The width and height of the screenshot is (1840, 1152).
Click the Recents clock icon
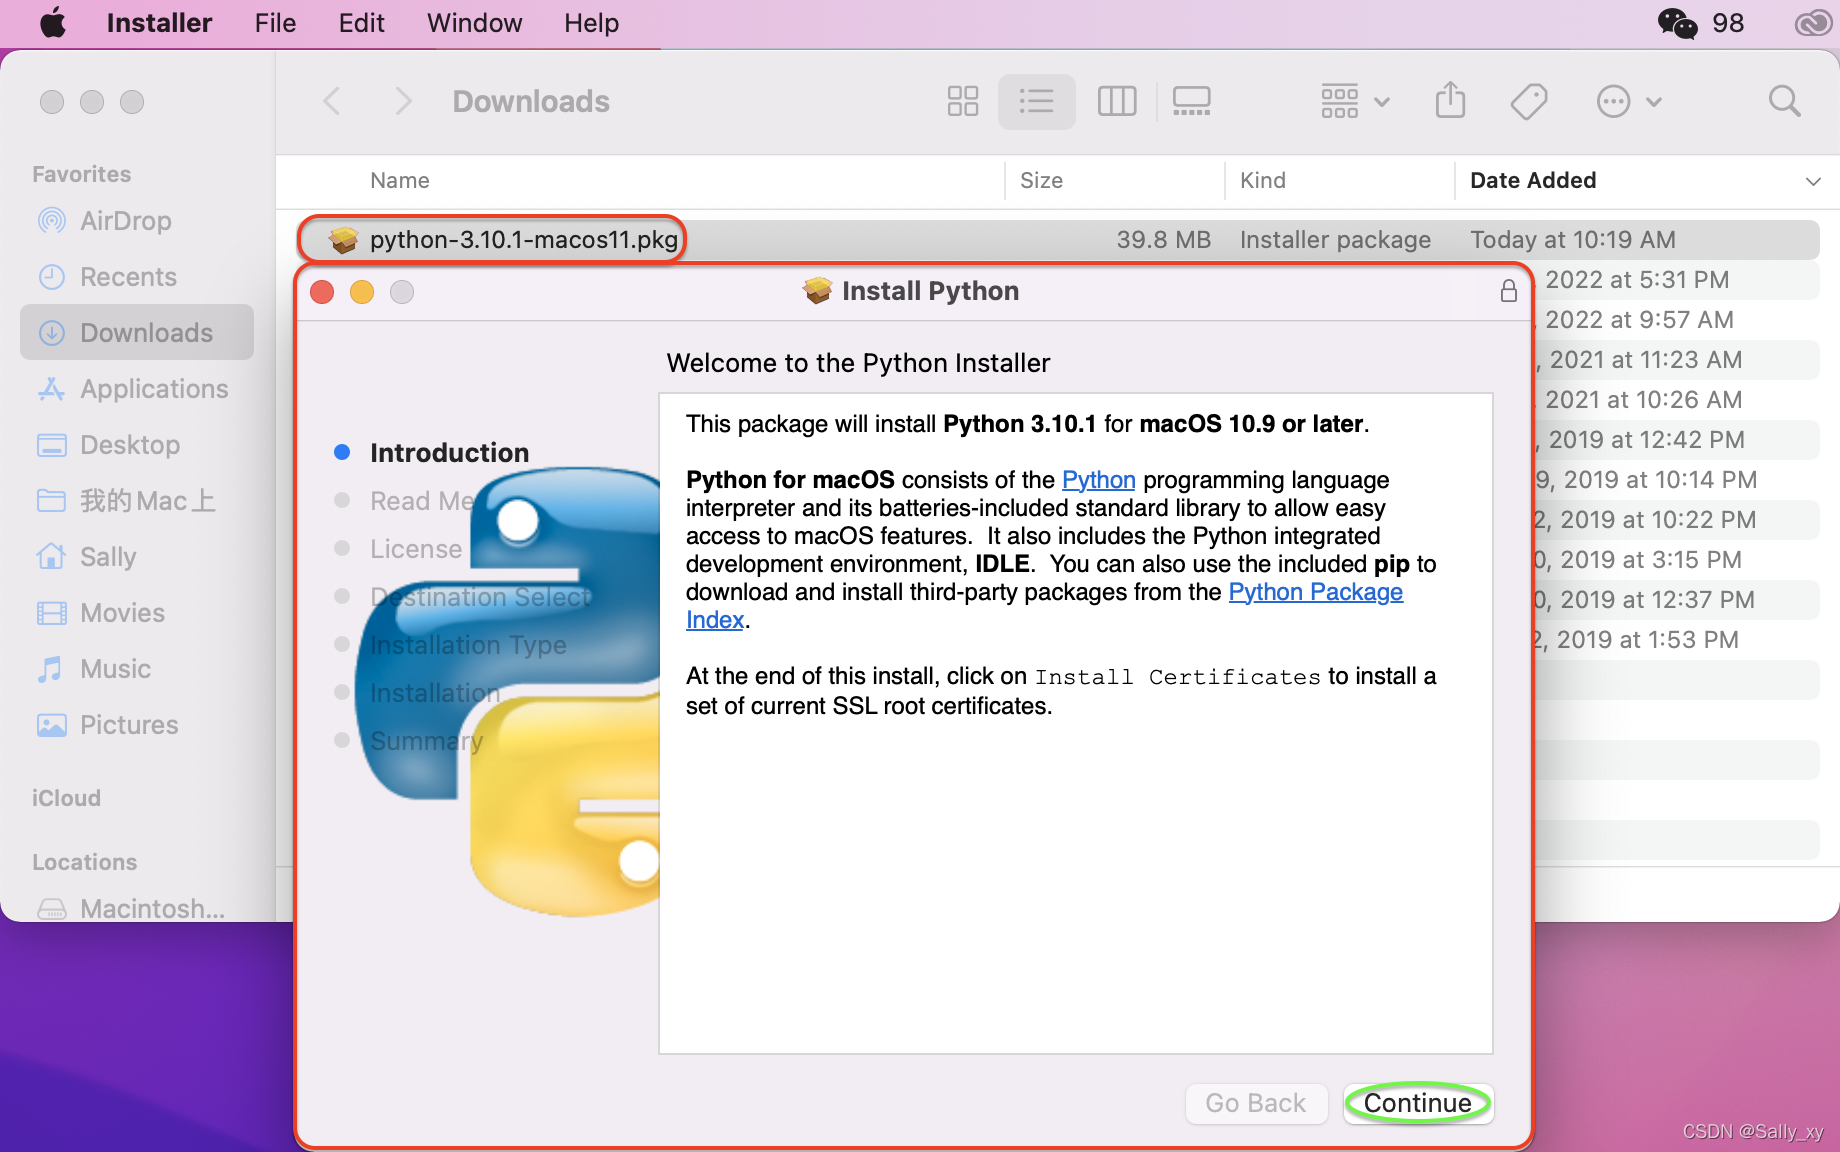coord(52,277)
